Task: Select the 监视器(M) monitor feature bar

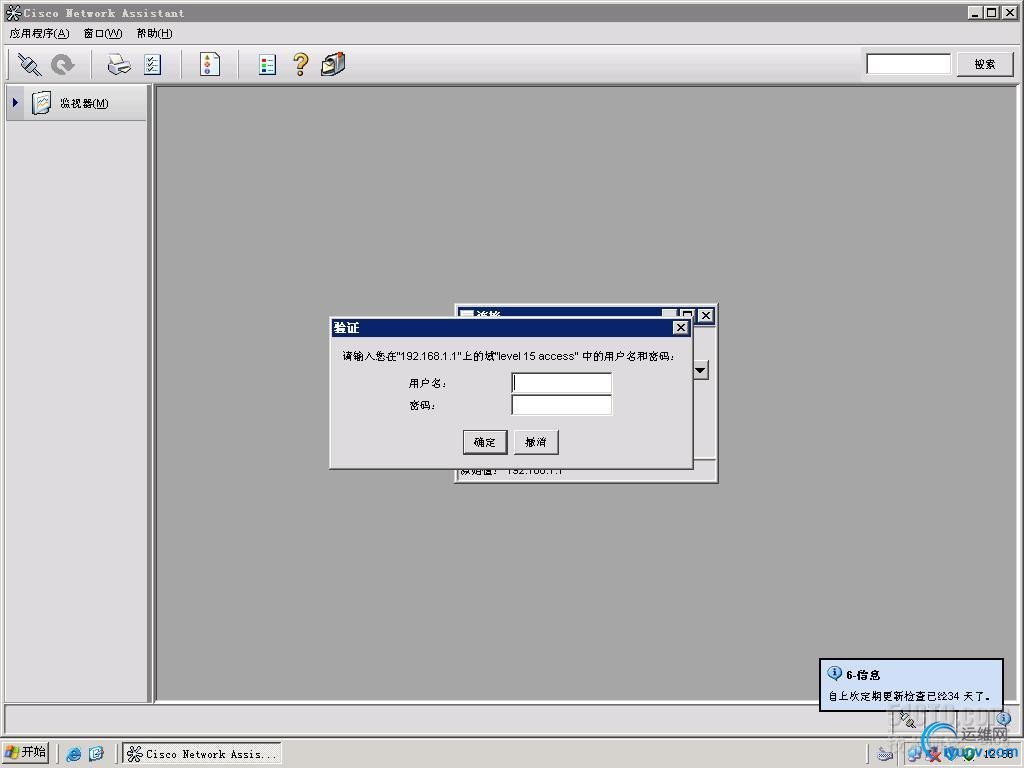Action: tap(76, 103)
